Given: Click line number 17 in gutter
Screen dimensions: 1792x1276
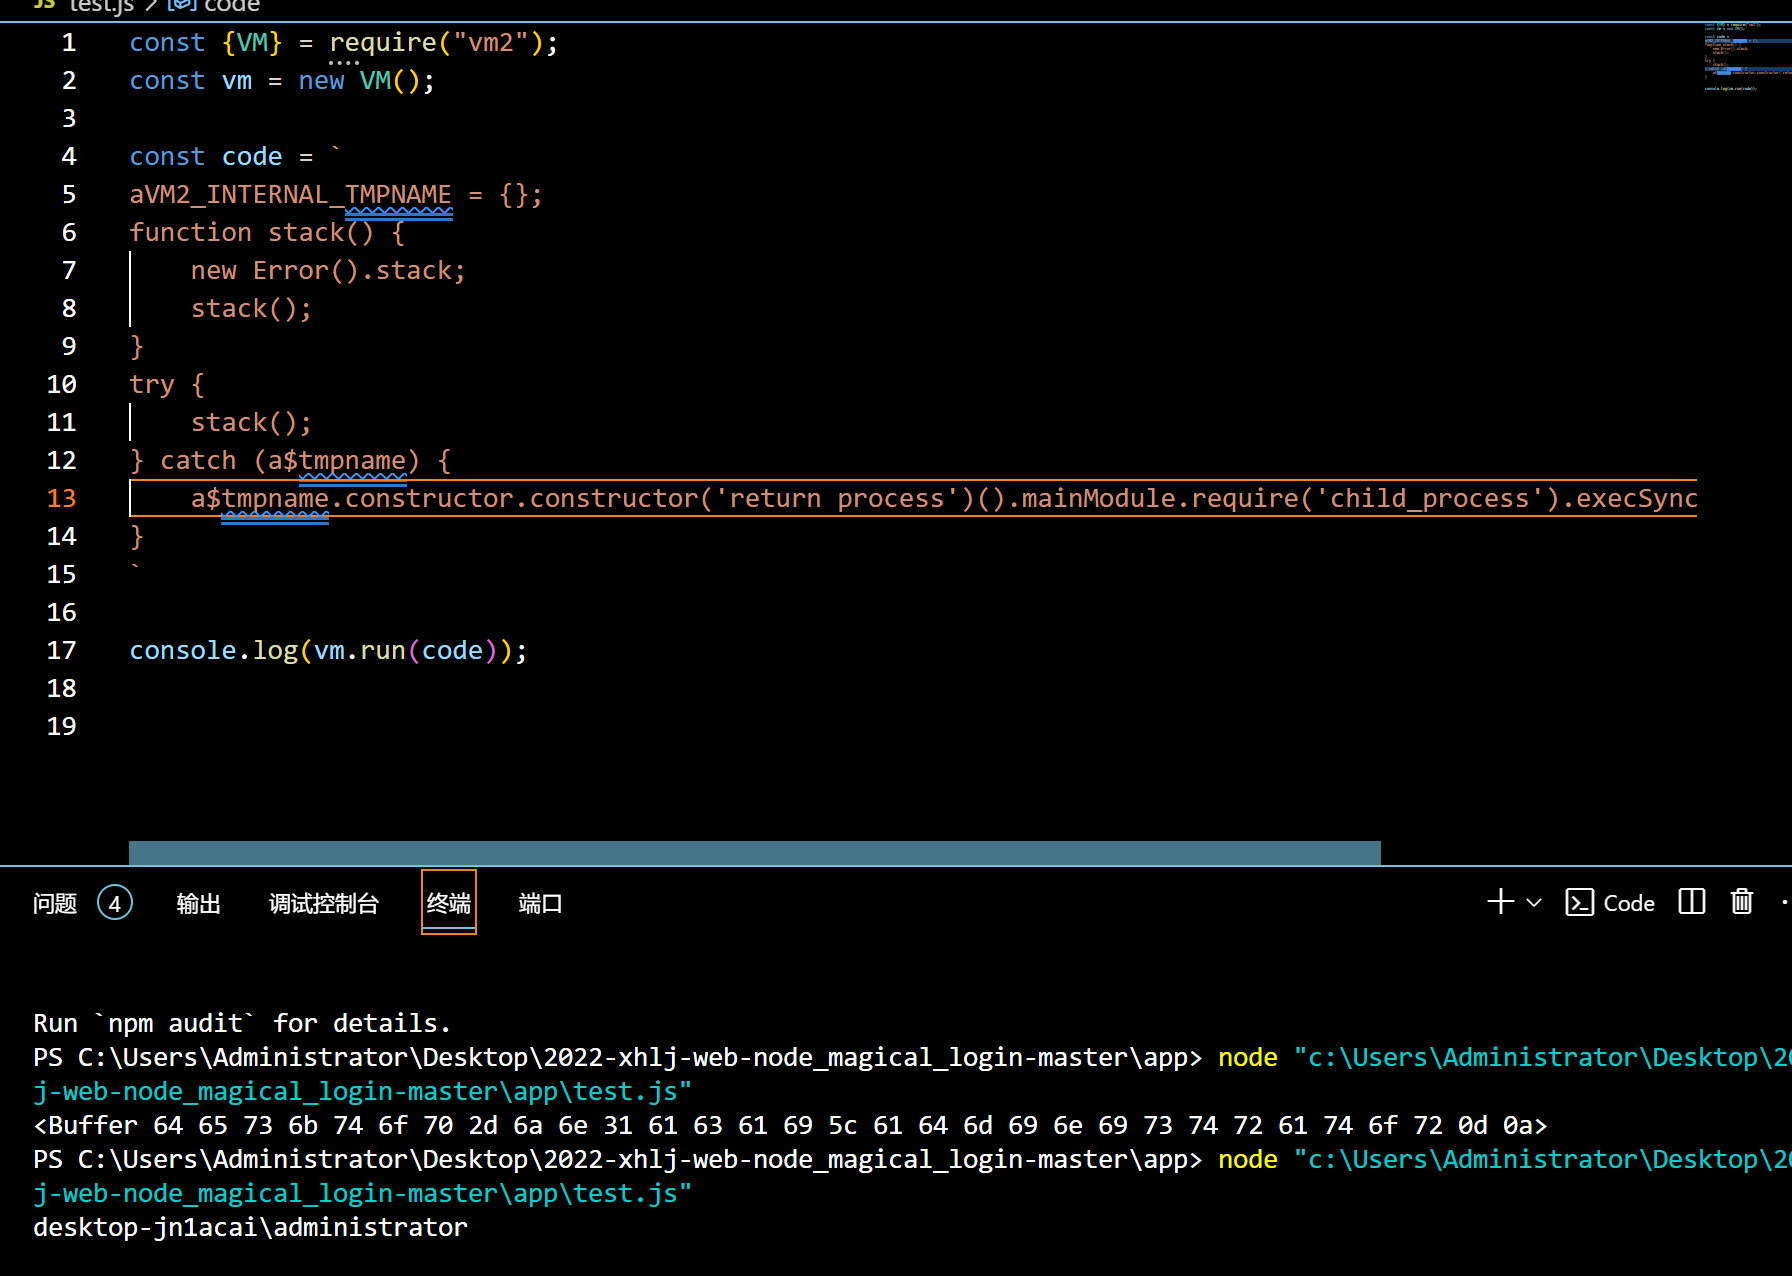Looking at the screenshot, I should pyautogui.click(x=62, y=650).
